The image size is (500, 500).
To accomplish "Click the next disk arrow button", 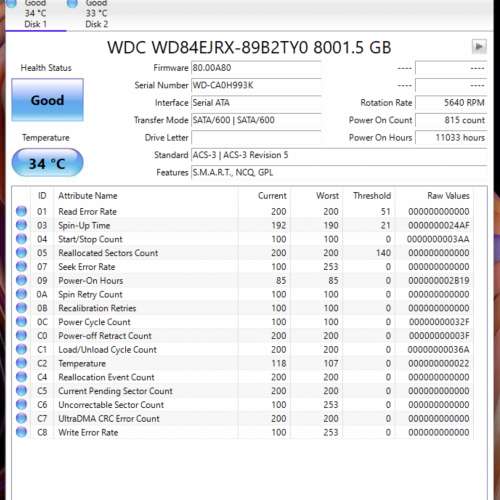I will point(479,46).
